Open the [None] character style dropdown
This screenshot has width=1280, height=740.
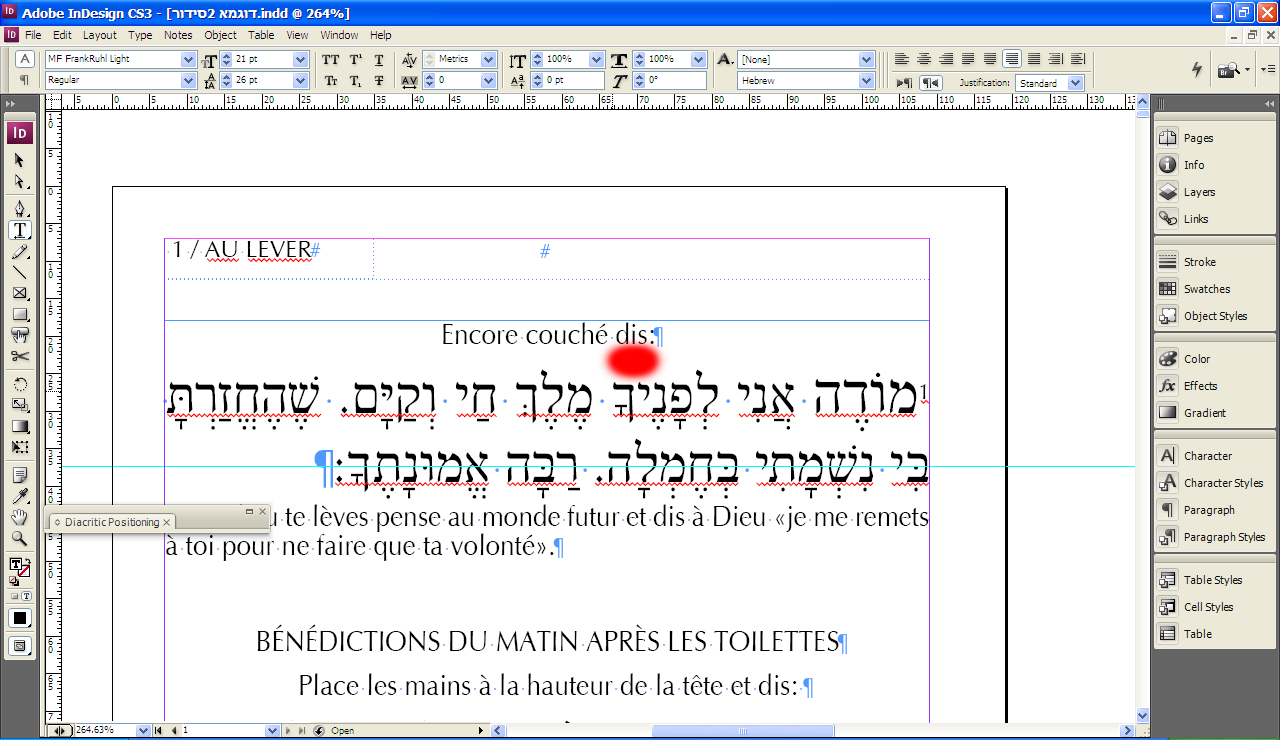(x=867, y=60)
